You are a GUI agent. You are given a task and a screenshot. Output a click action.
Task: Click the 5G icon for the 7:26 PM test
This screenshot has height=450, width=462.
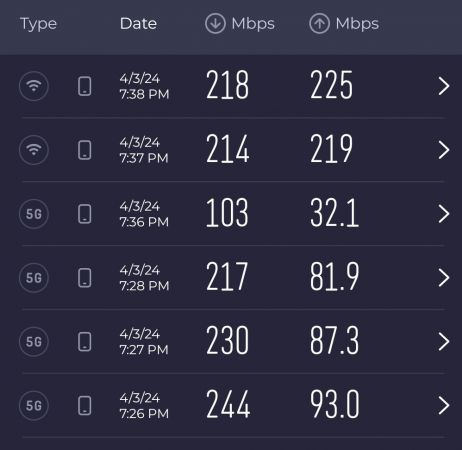(34, 406)
